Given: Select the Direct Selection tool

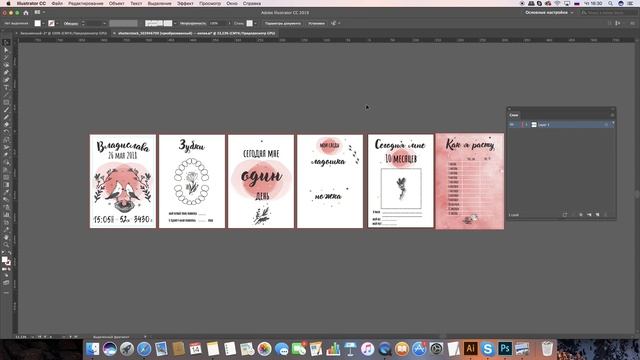Looking at the screenshot, I should click(6, 50).
